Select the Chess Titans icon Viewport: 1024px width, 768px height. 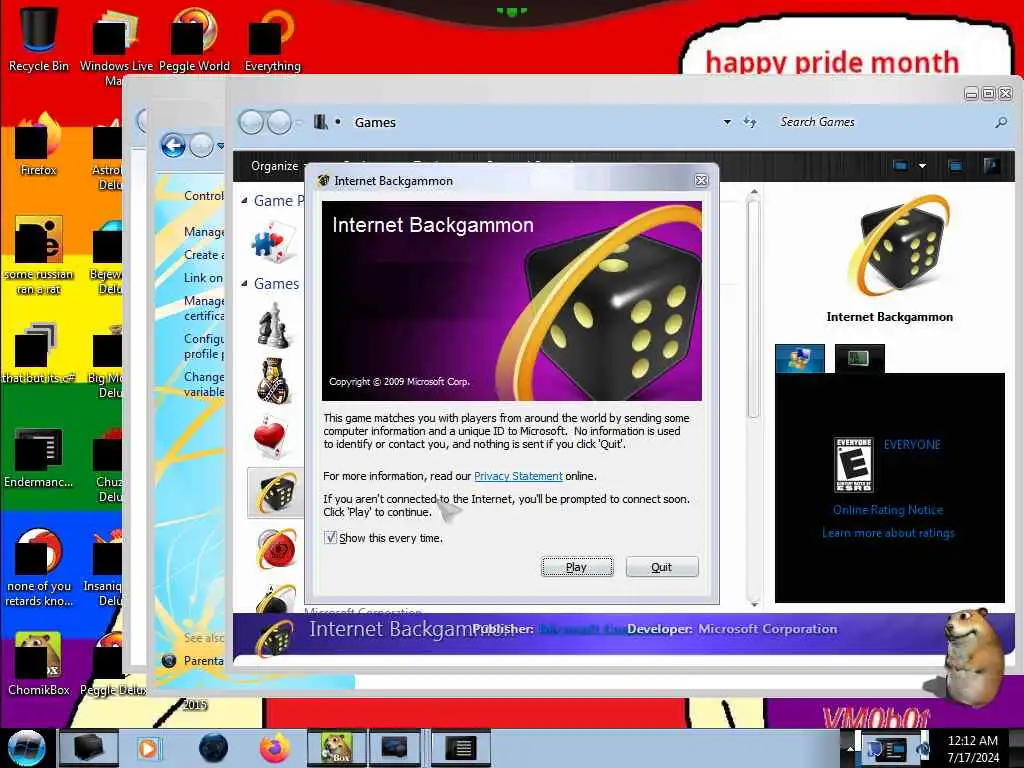[x=274, y=325]
